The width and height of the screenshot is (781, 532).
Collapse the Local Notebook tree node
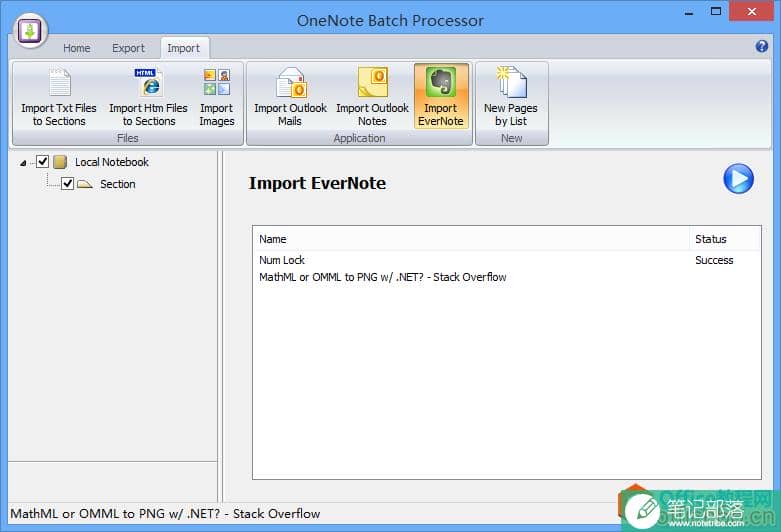click(23, 163)
